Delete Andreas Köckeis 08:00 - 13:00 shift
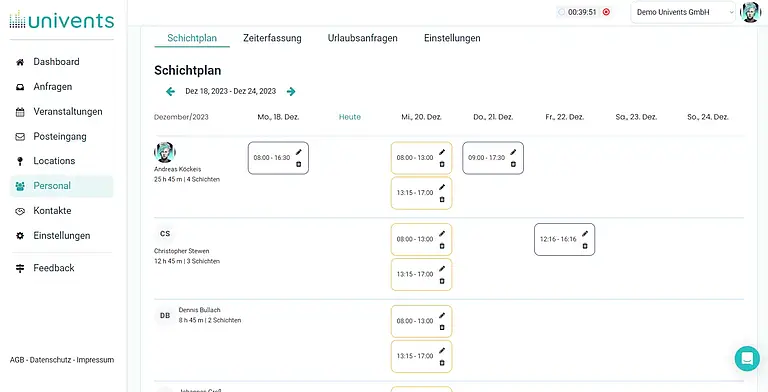The width and height of the screenshot is (768, 392). click(442, 164)
